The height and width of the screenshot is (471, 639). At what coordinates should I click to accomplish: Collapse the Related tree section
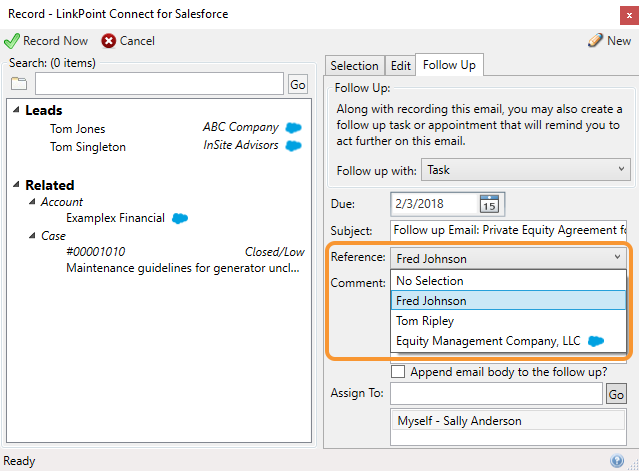[x=16, y=185]
